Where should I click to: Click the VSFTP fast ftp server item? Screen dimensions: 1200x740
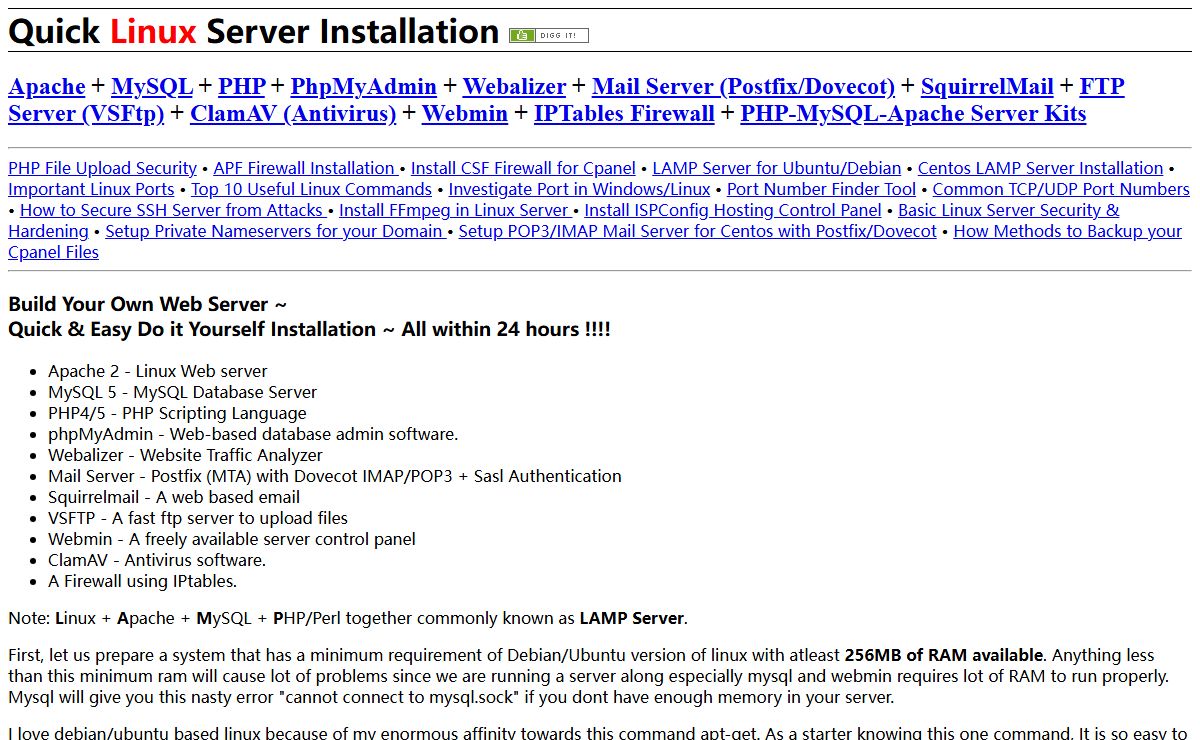tap(198, 518)
